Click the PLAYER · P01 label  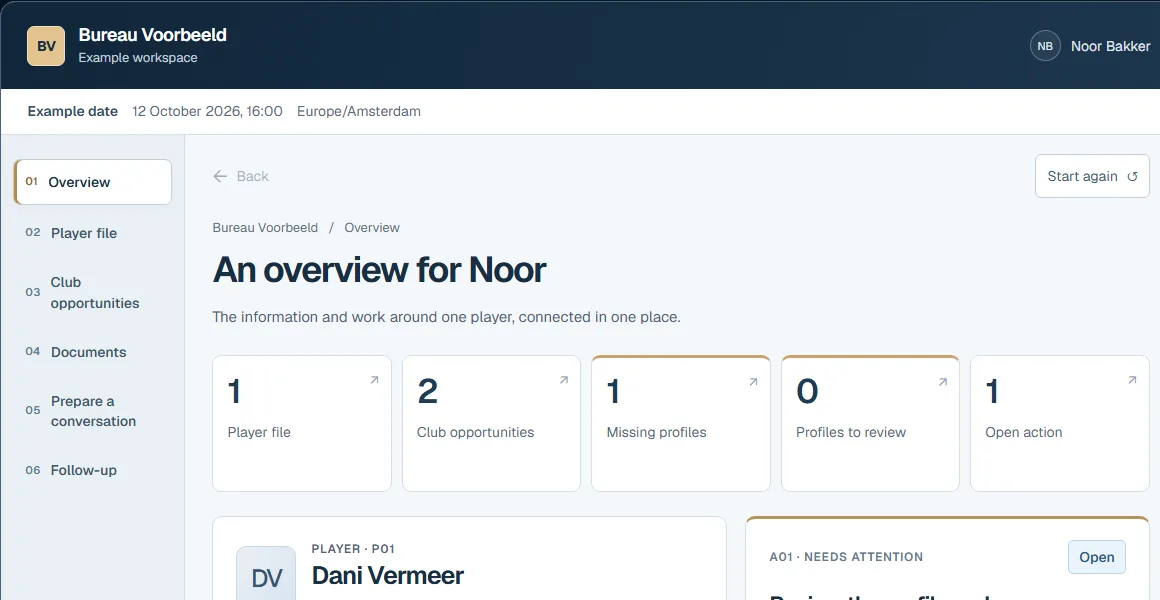click(354, 549)
